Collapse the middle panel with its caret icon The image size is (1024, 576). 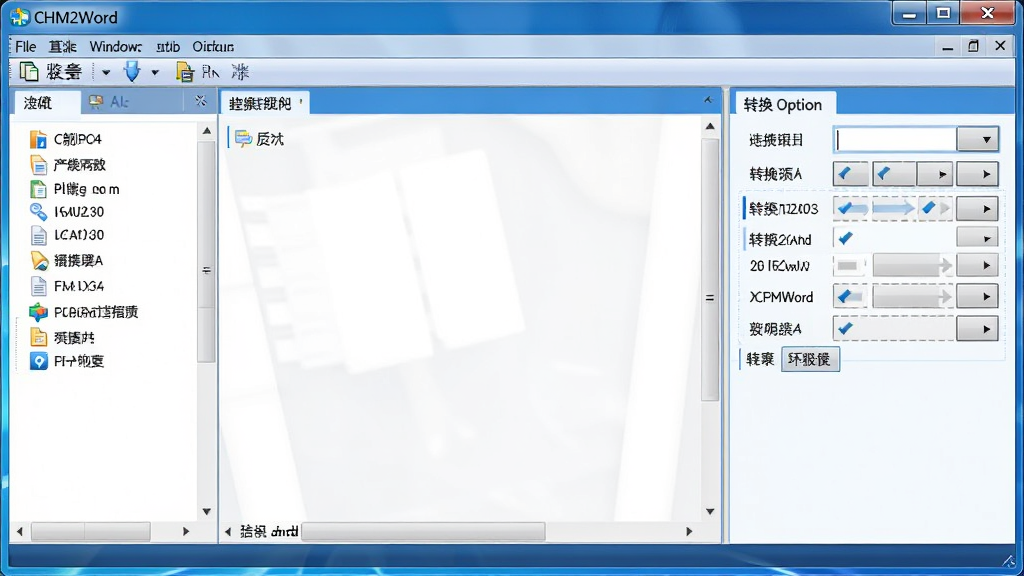click(708, 100)
